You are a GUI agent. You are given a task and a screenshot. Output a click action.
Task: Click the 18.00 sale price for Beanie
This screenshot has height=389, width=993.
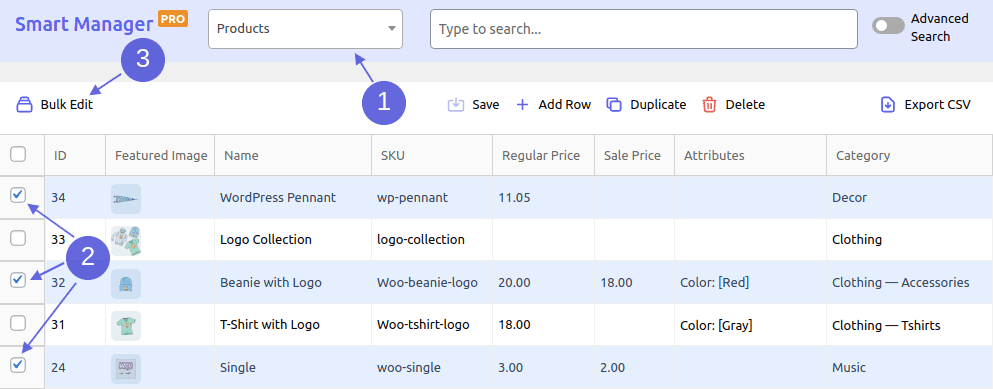click(635, 283)
